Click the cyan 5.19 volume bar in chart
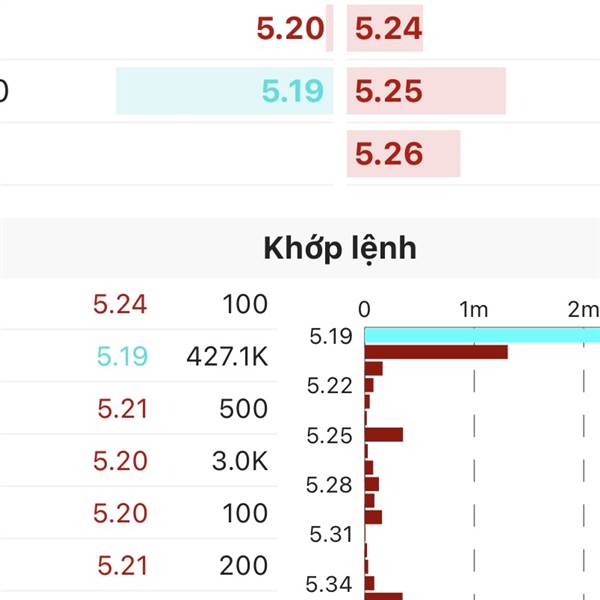600x600 pixels. (x=480, y=335)
